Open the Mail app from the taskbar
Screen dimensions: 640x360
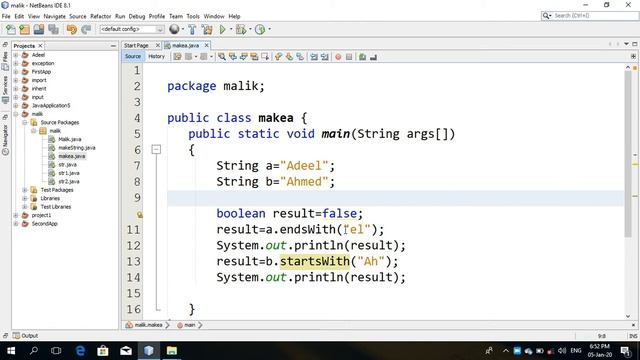(x=126, y=351)
